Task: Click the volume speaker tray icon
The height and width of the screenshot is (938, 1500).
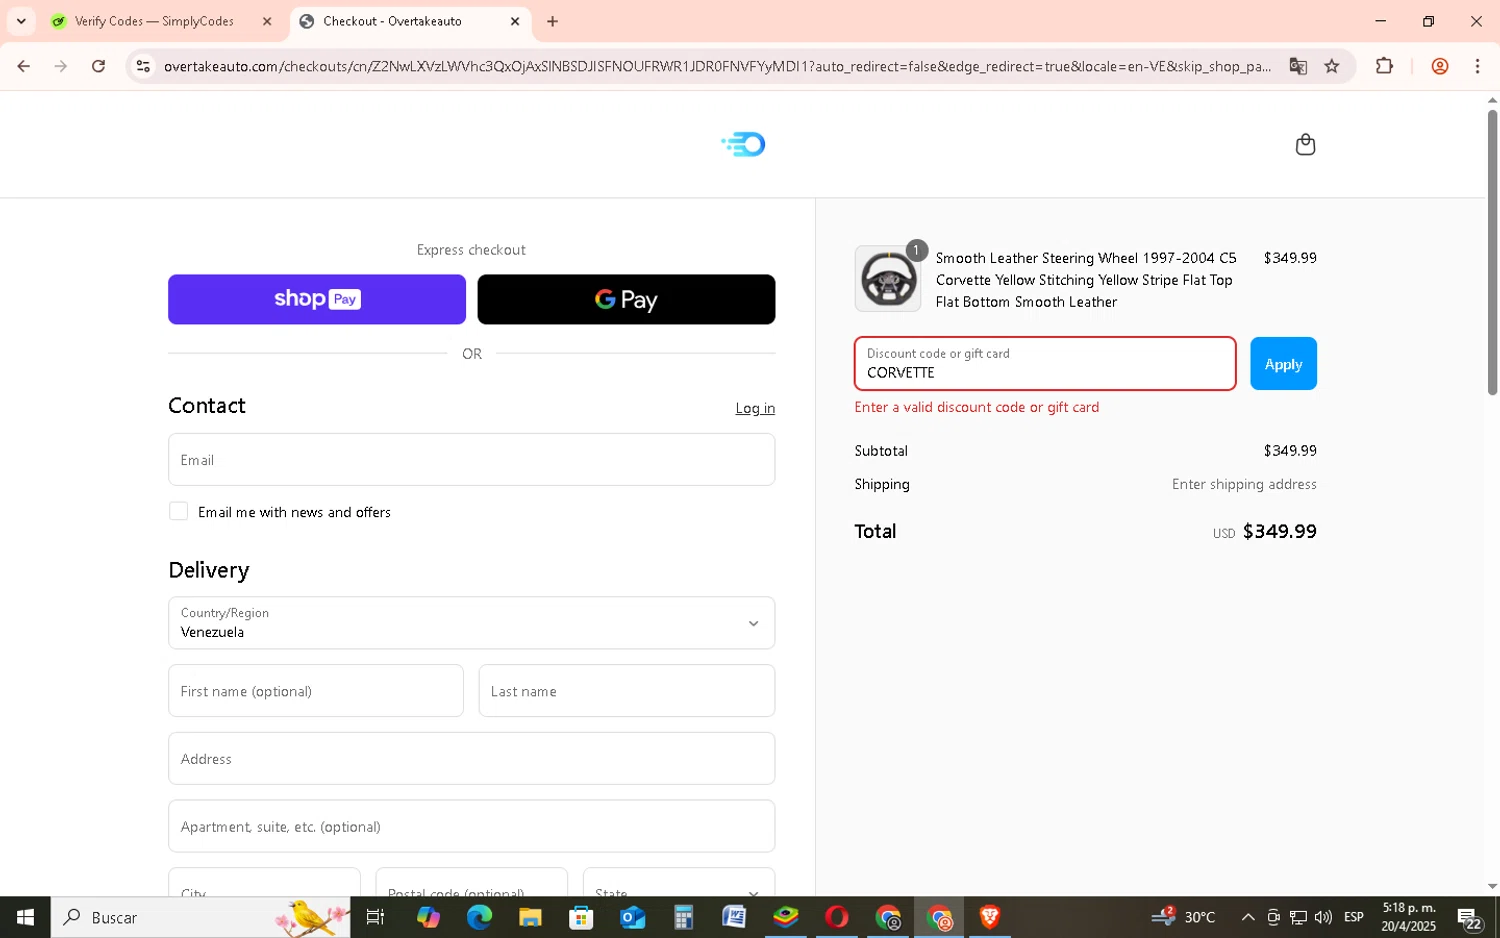Action: tap(1323, 917)
